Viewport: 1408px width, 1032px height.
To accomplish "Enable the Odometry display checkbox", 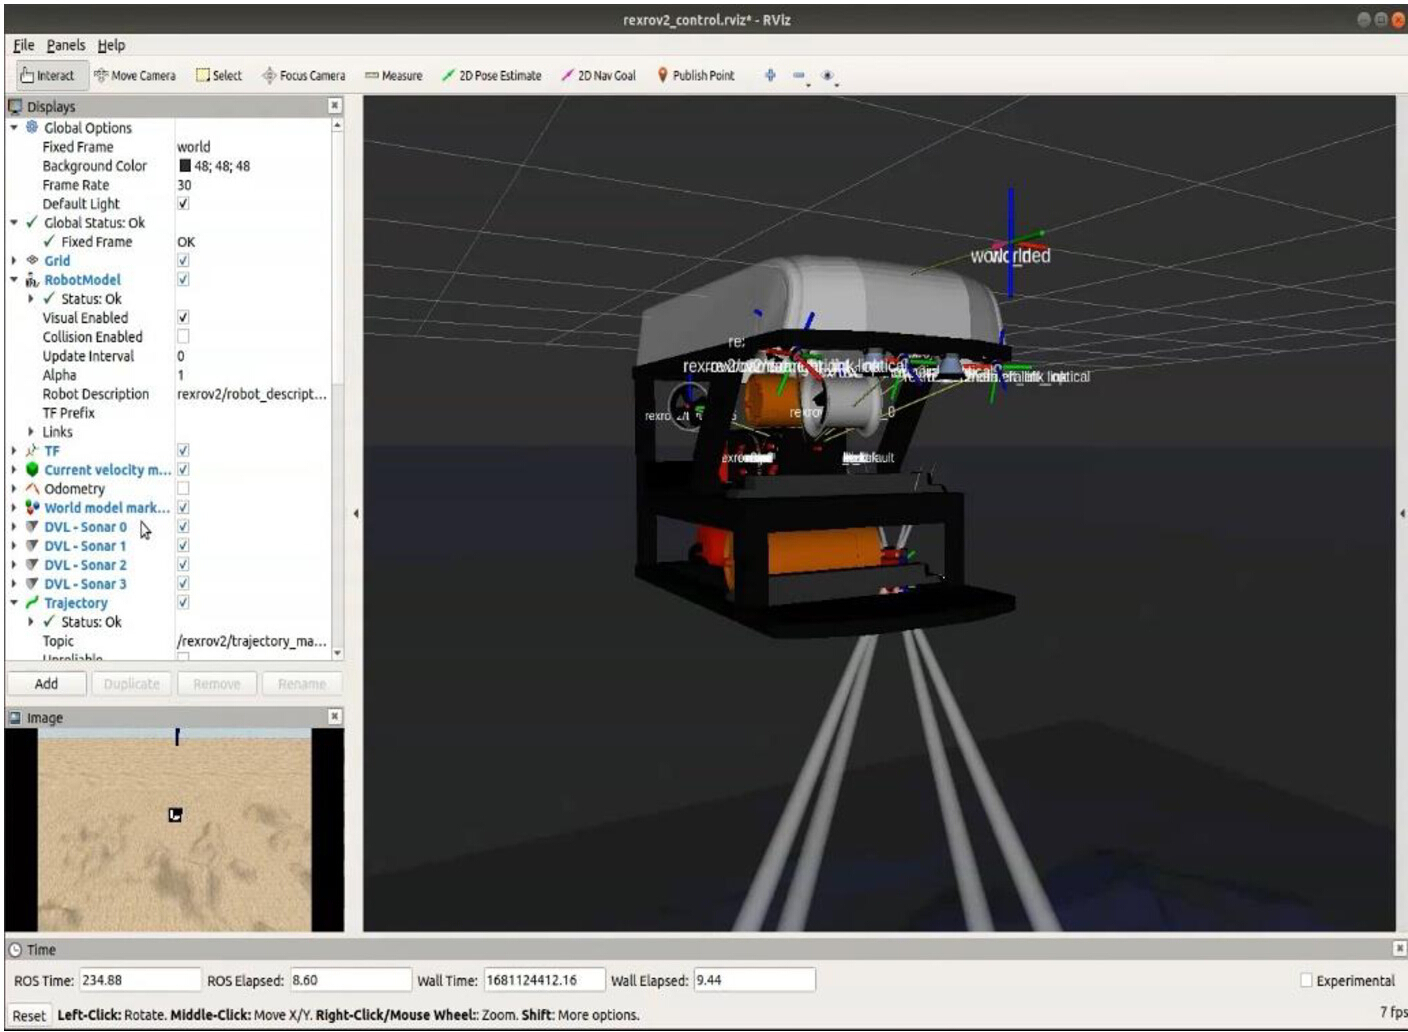I will pyautogui.click(x=183, y=488).
